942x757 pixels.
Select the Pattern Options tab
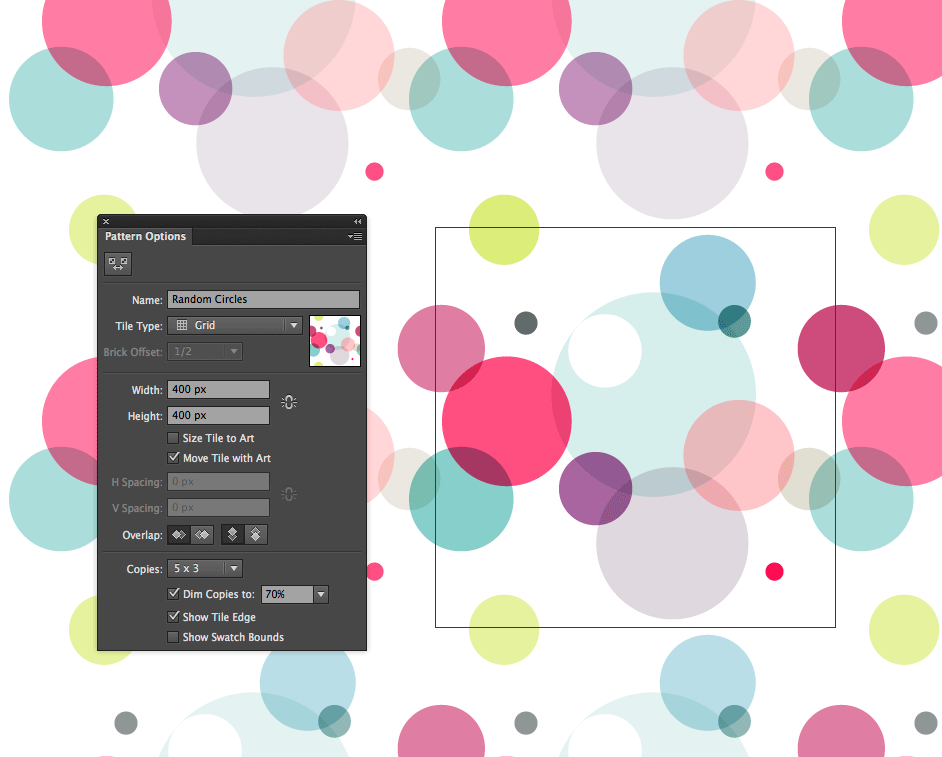coord(145,237)
